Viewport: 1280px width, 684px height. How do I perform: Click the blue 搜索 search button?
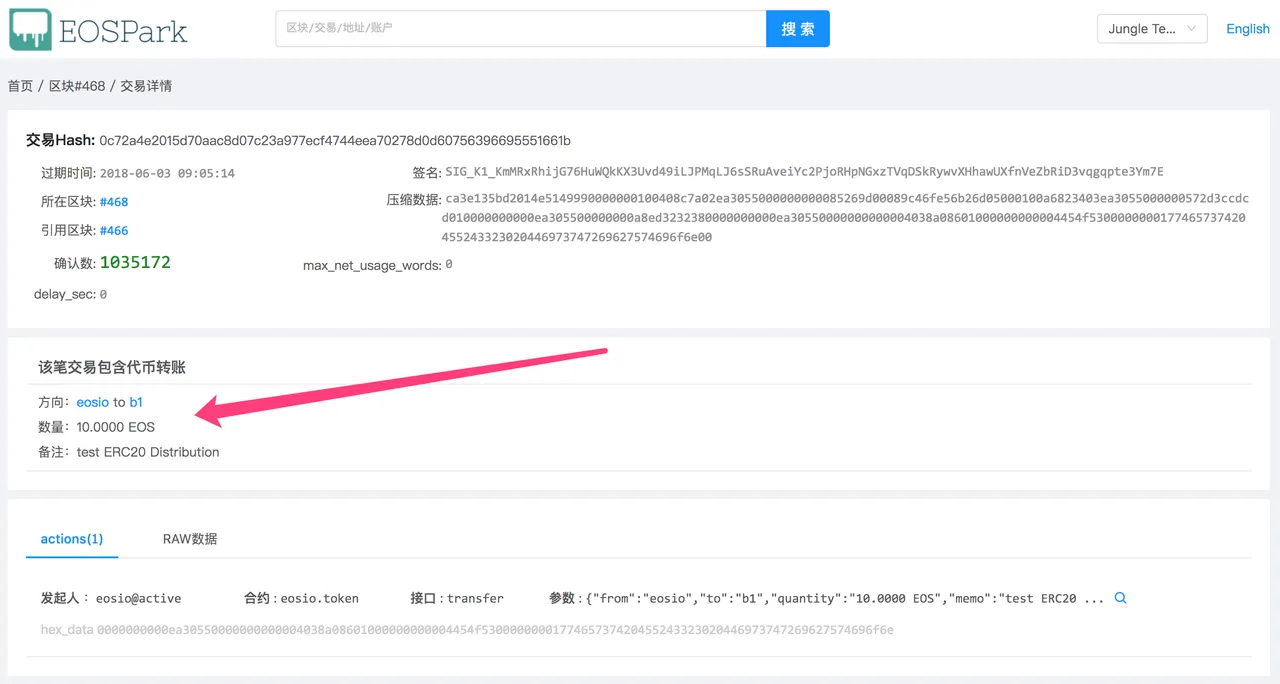798,28
